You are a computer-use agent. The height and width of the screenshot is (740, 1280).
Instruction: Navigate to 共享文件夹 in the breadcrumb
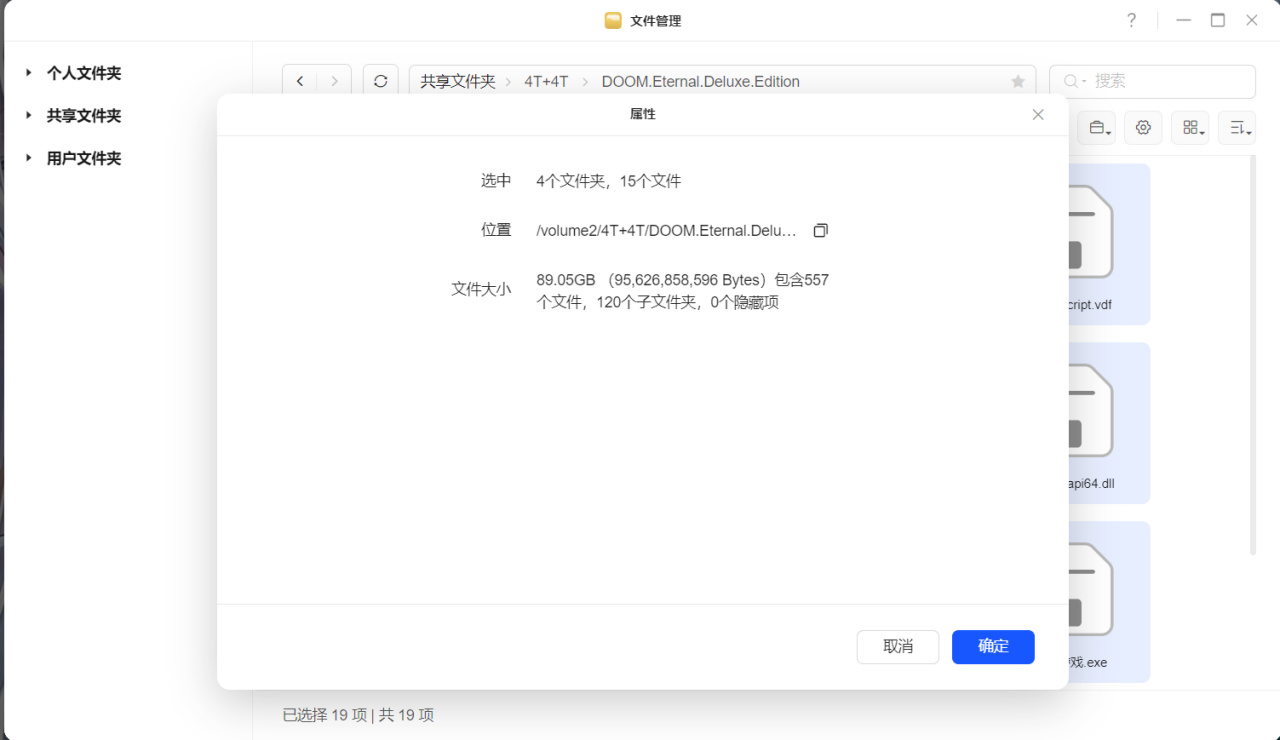point(458,82)
